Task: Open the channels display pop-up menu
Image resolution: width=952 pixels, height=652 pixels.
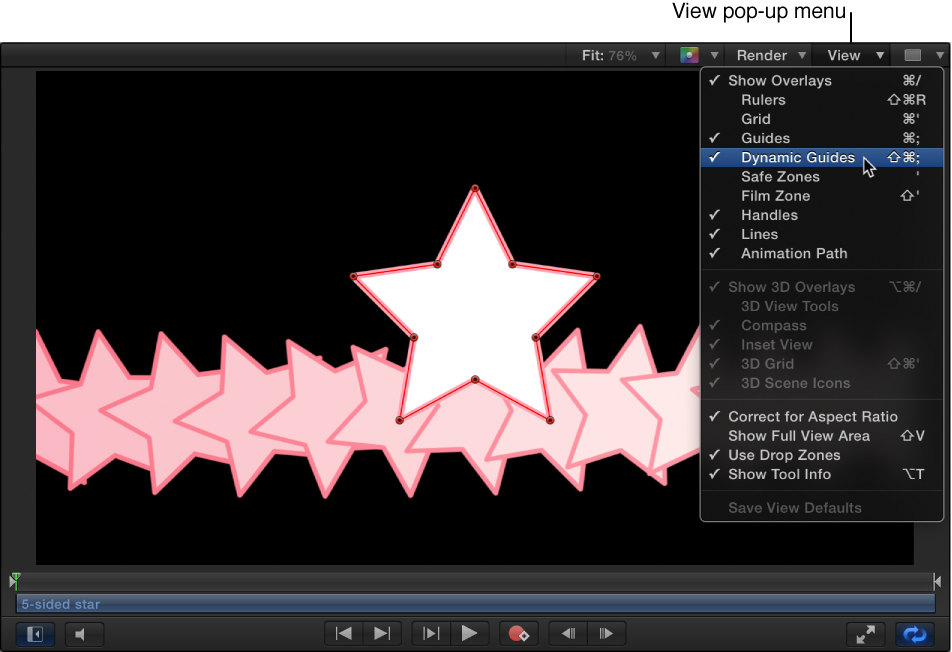Action: tap(697, 55)
